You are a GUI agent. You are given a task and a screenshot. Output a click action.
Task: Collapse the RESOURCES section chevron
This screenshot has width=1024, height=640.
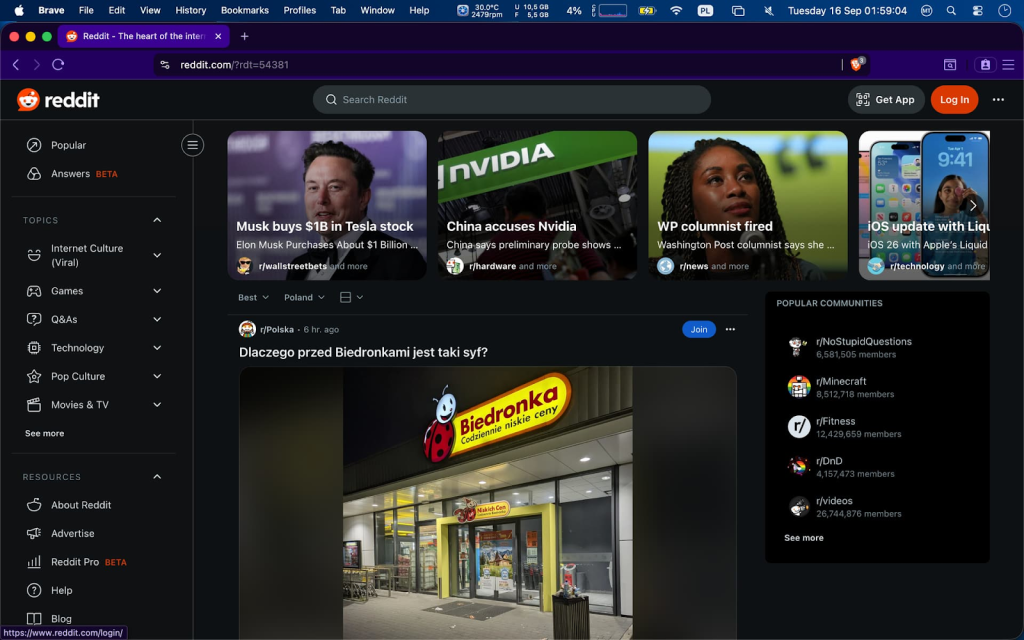coord(157,477)
